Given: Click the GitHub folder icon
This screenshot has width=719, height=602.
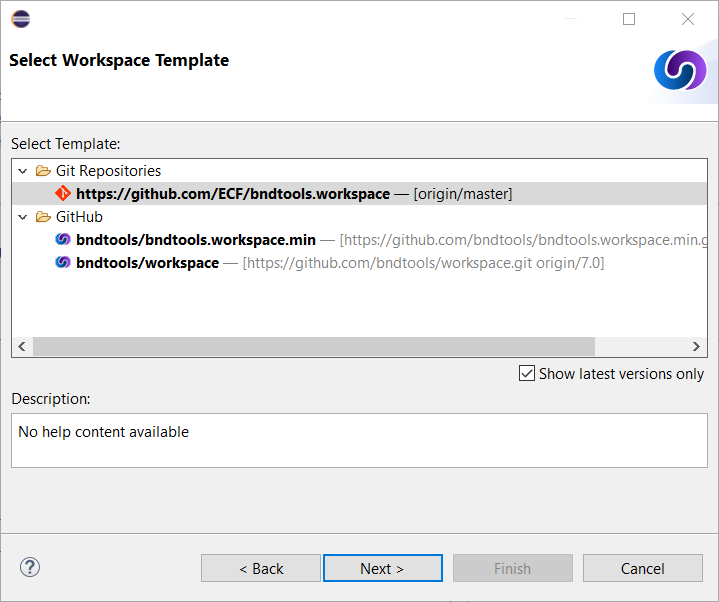Looking at the screenshot, I should coord(43,217).
